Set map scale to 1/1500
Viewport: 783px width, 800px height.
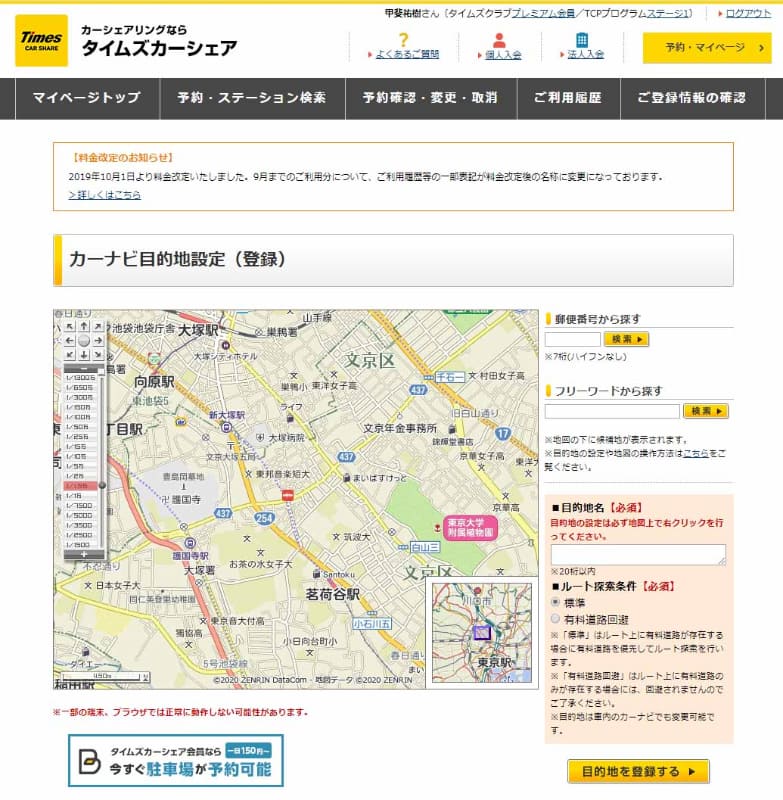tap(80, 545)
